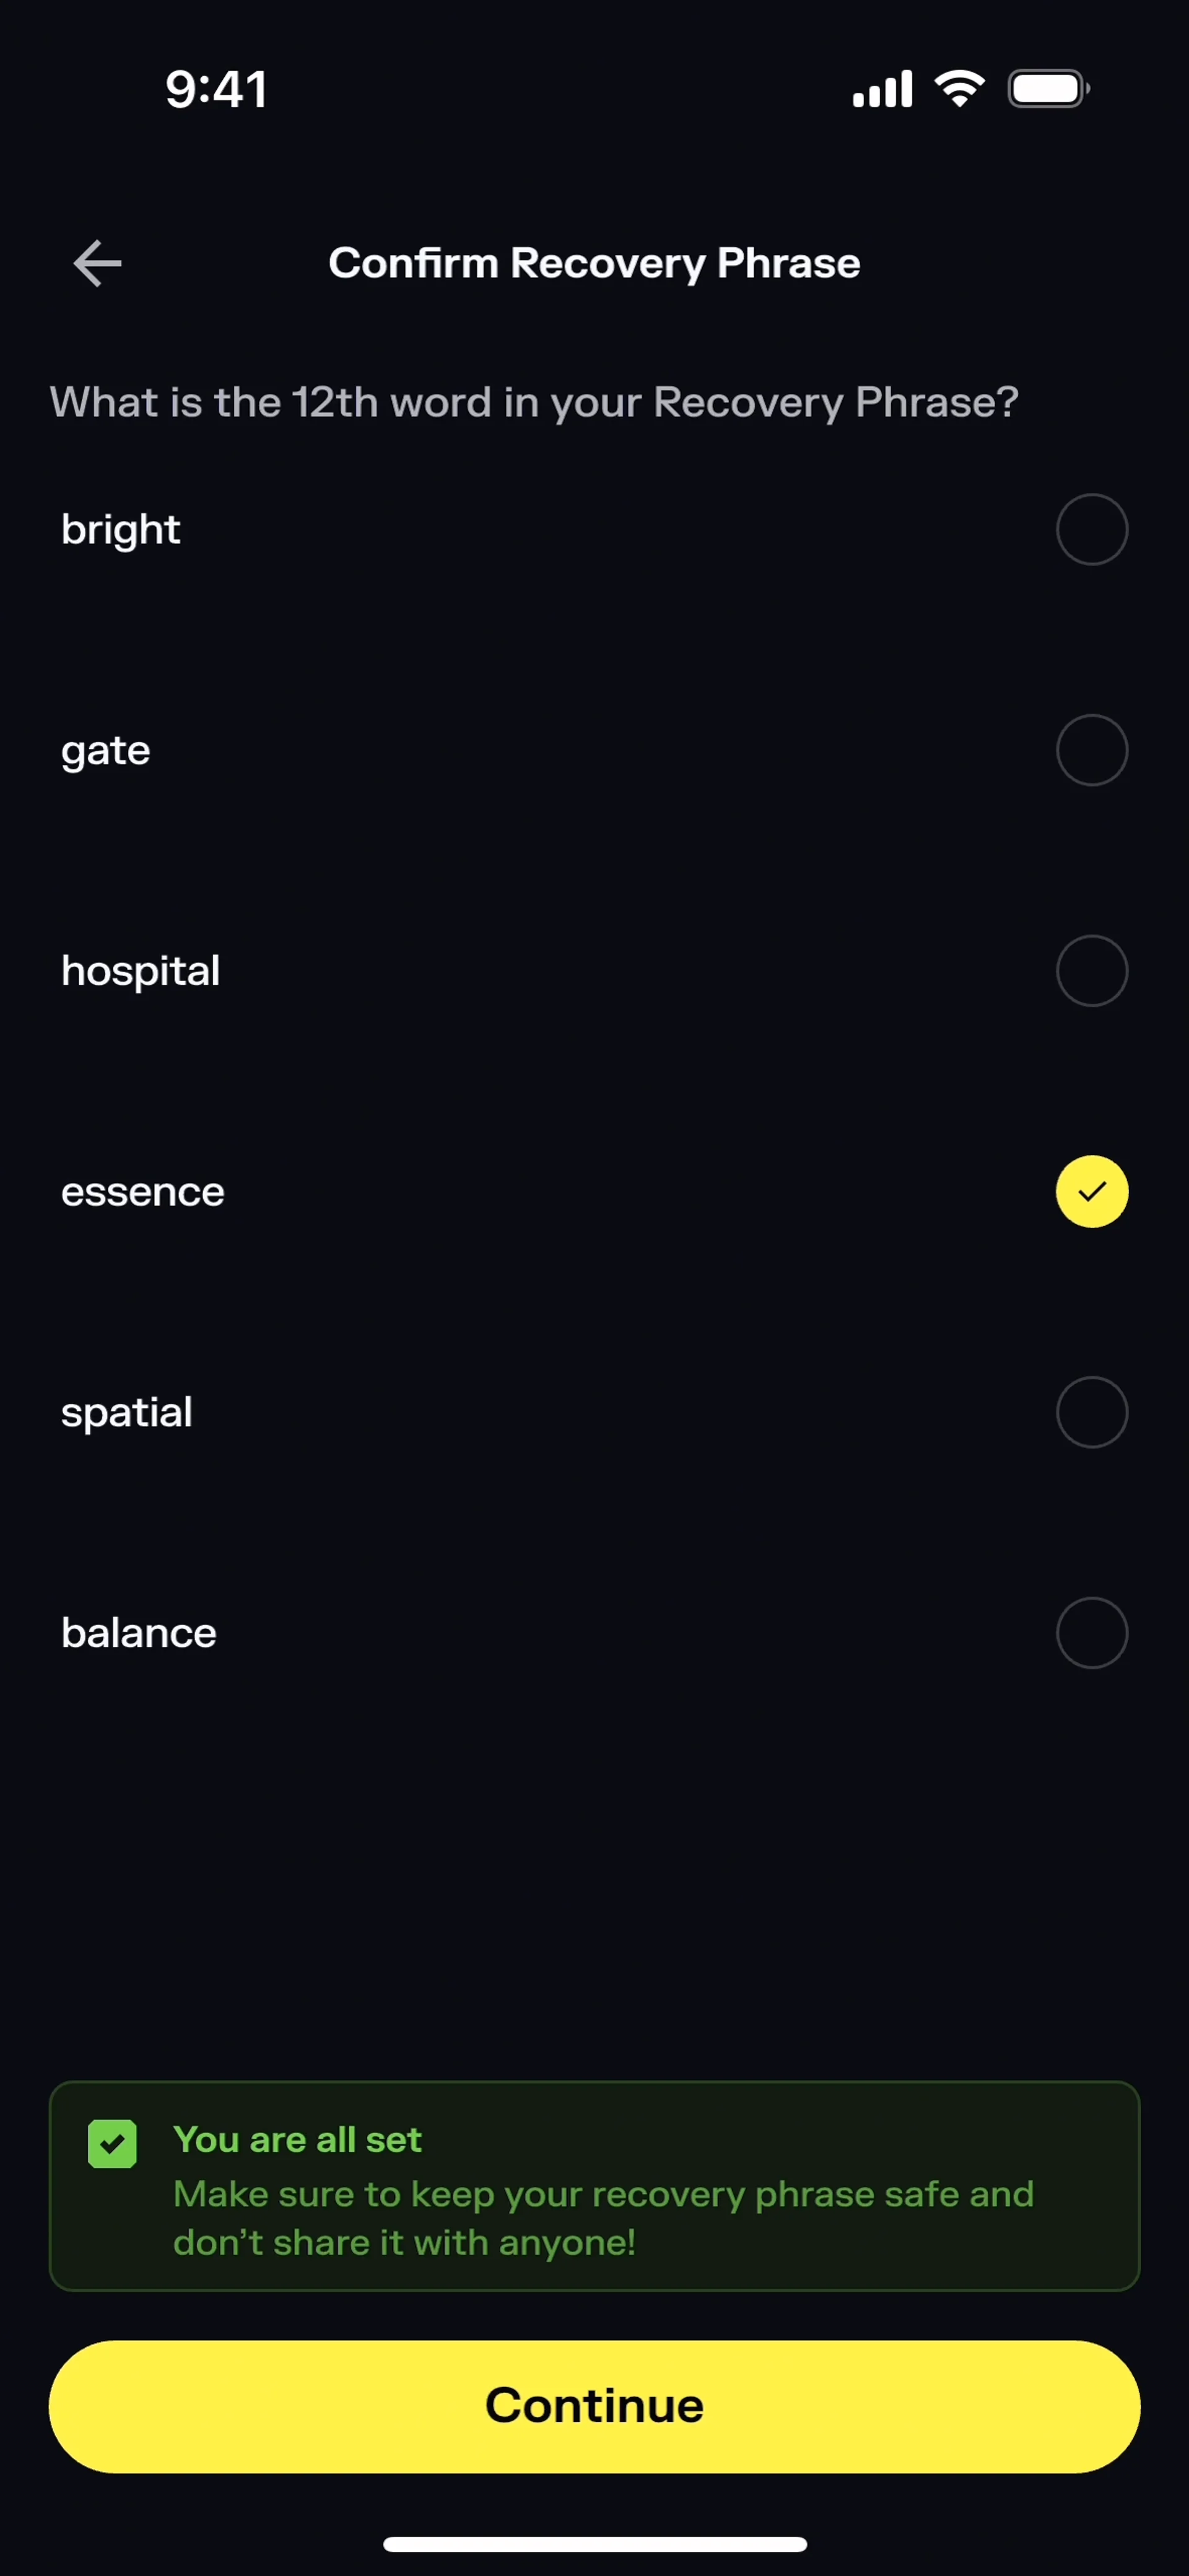Tap the word label hospital

point(141,971)
